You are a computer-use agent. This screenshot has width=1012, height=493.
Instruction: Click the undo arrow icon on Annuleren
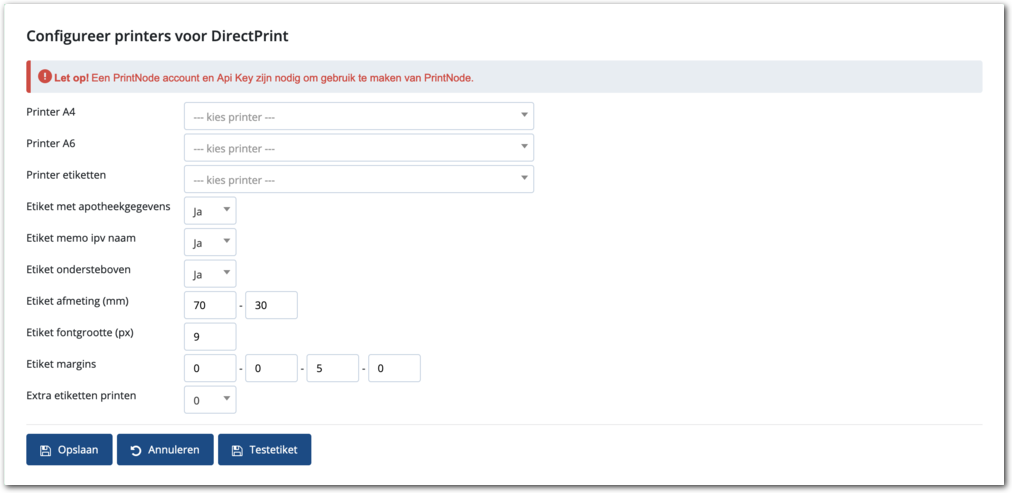click(x=135, y=450)
